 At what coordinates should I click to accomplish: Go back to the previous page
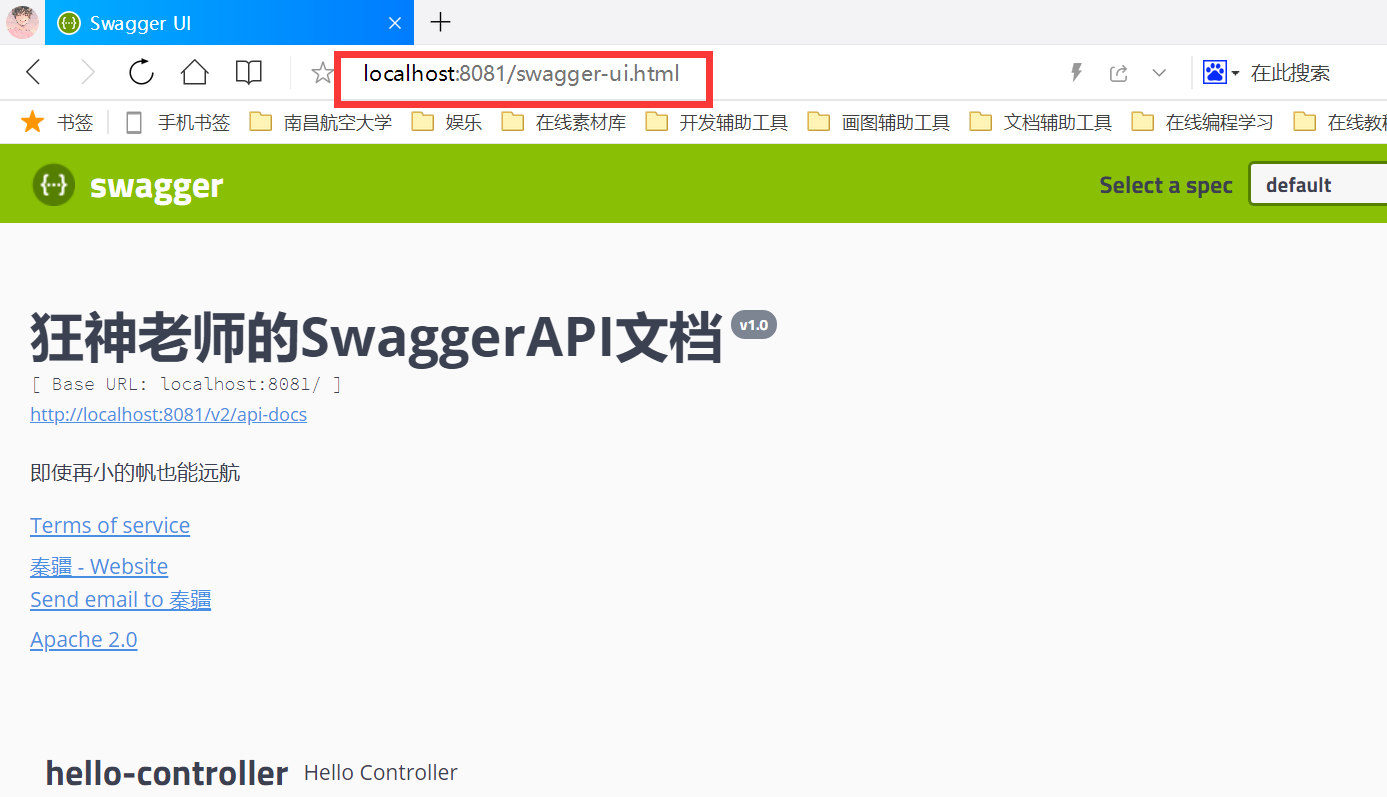pyautogui.click(x=34, y=72)
